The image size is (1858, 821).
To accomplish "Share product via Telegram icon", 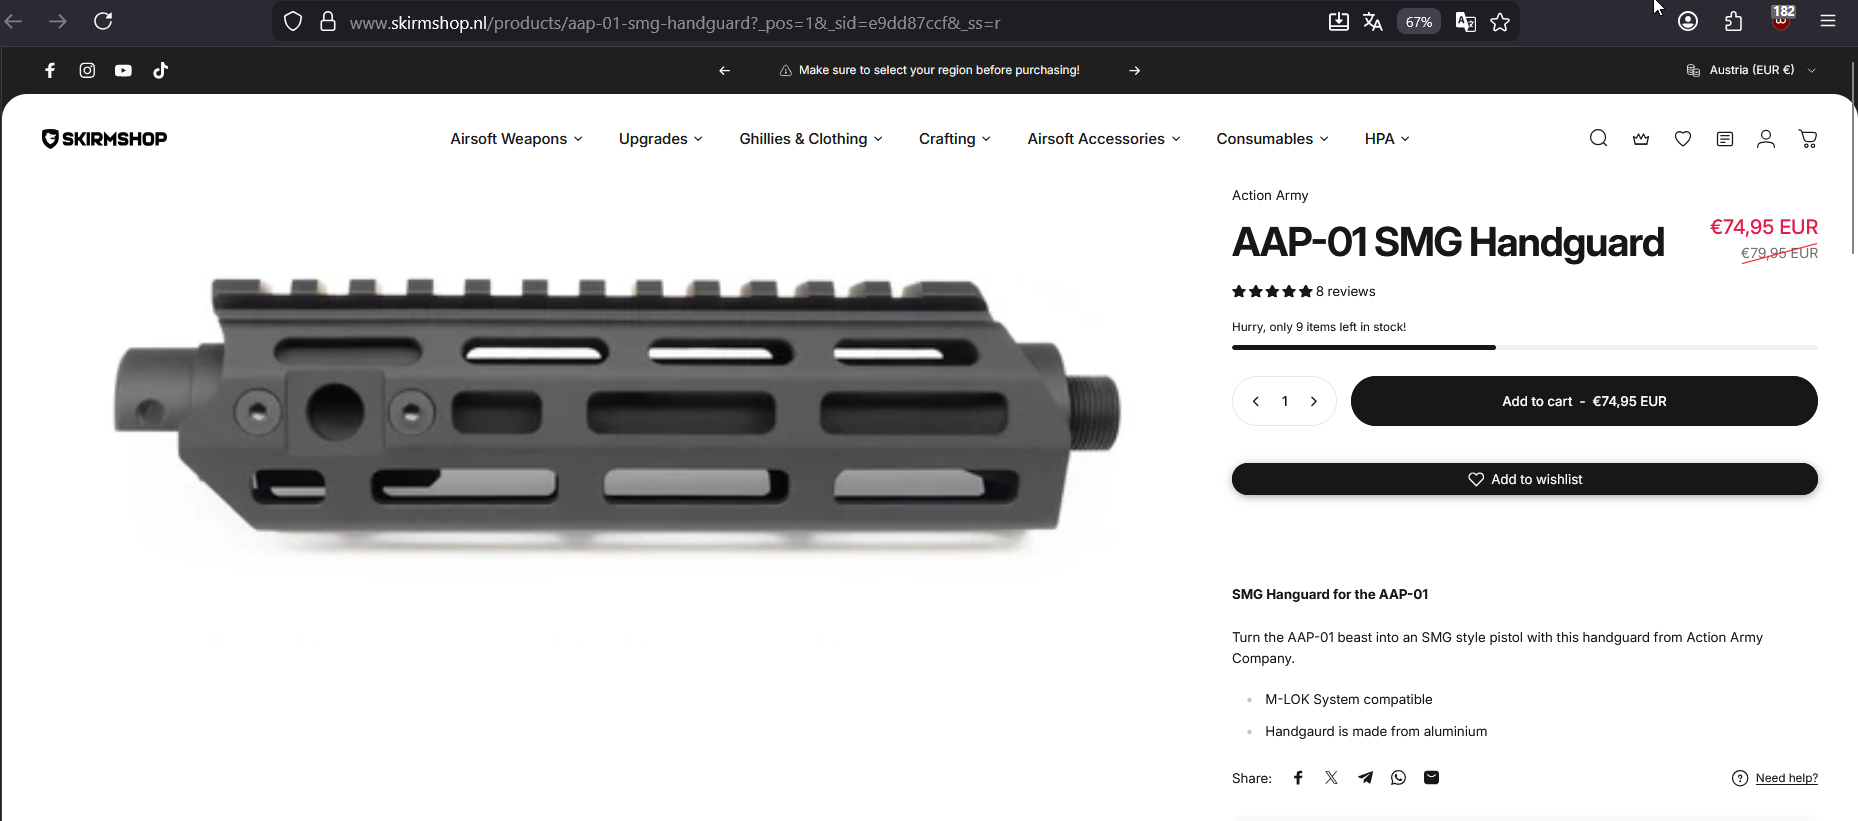I will coord(1365,777).
